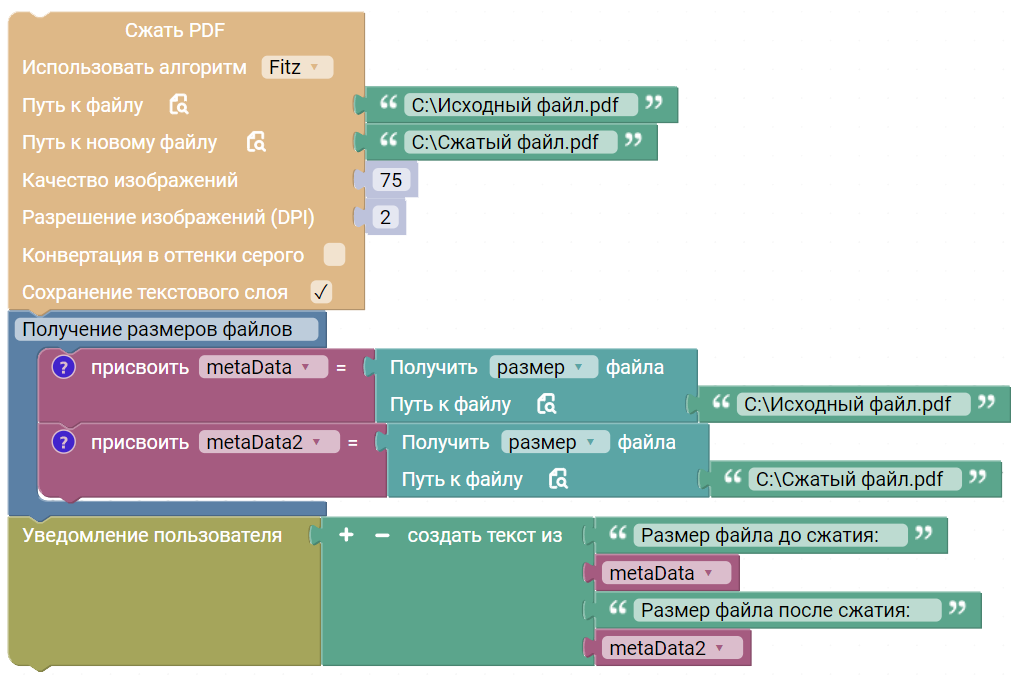Edit the 'Размер файла до сжатия:' text field
This screenshot has width=1019, height=676.
pyautogui.click(x=770, y=536)
